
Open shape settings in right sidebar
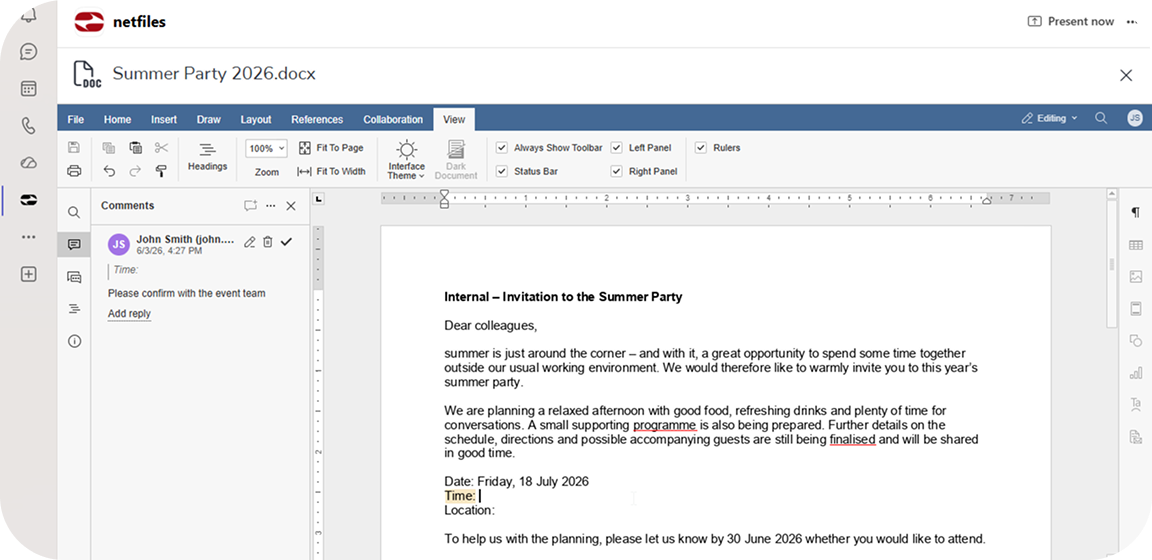(1136, 341)
